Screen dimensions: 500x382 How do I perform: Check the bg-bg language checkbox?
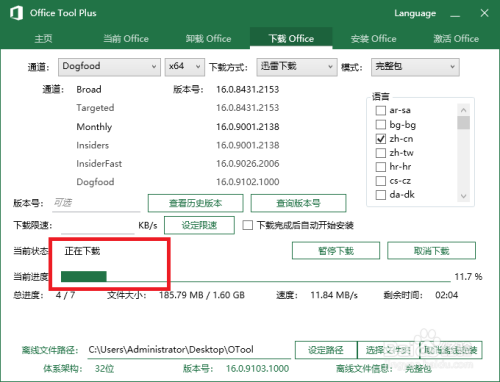point(381,125)
